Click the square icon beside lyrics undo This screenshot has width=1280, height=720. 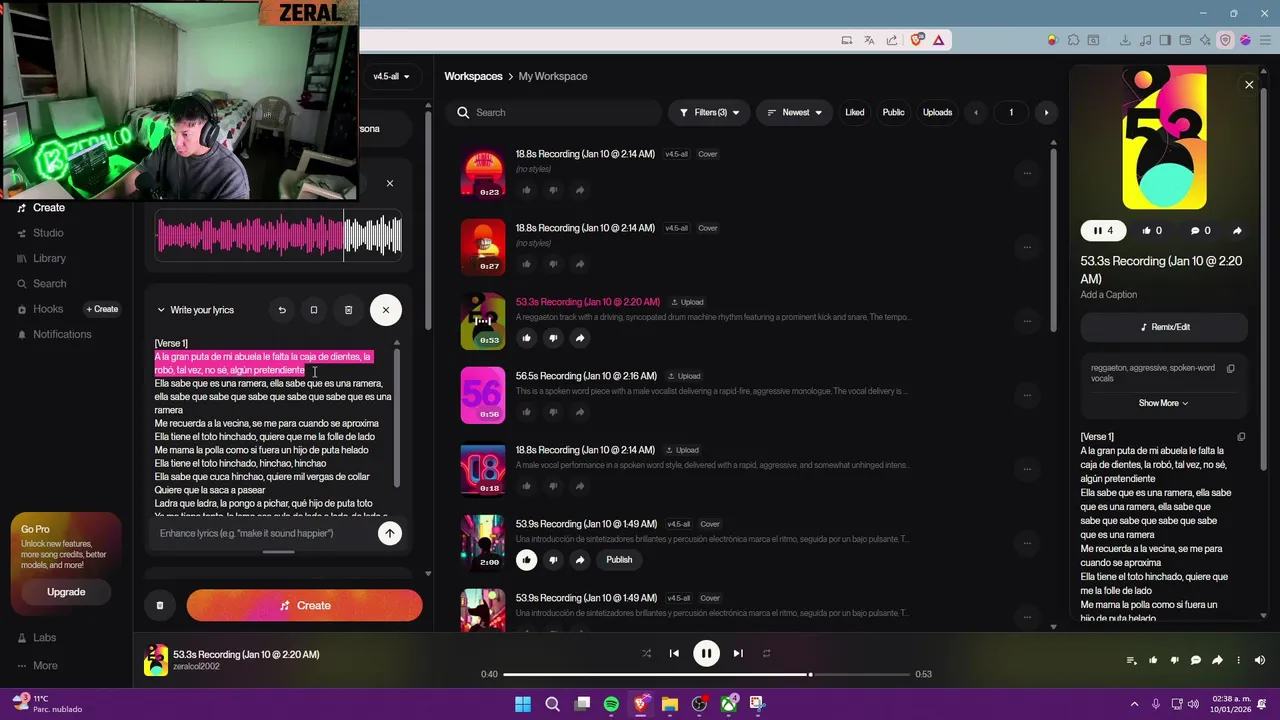point(314,310)
